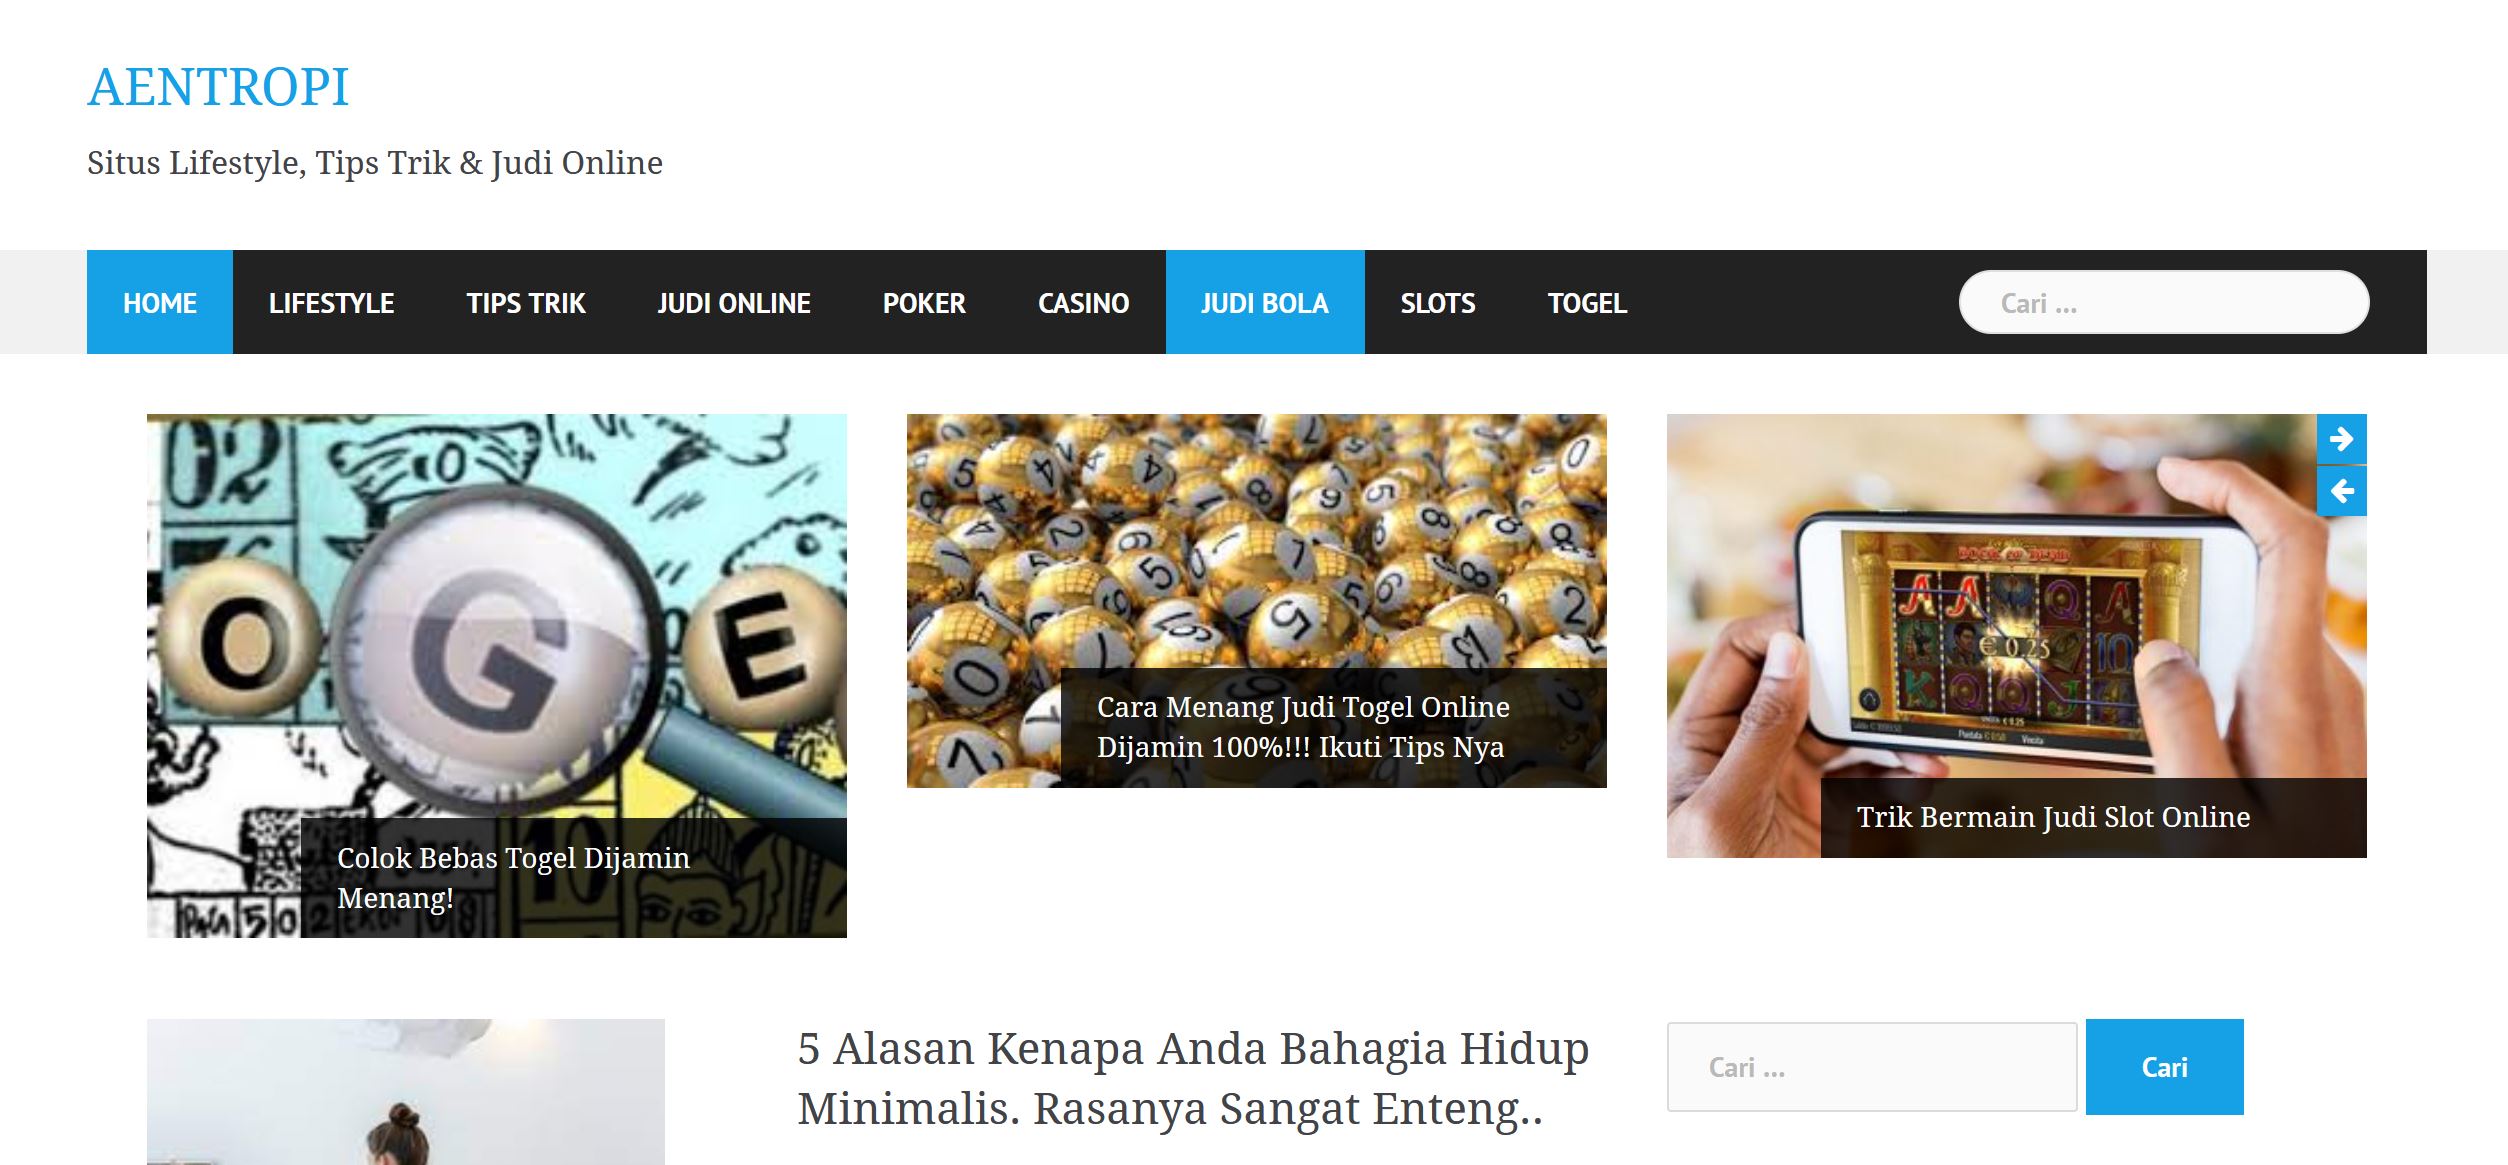Click the AENTROPI site title
Screen dimensions: 2508x1165
(x=218, y=87)
